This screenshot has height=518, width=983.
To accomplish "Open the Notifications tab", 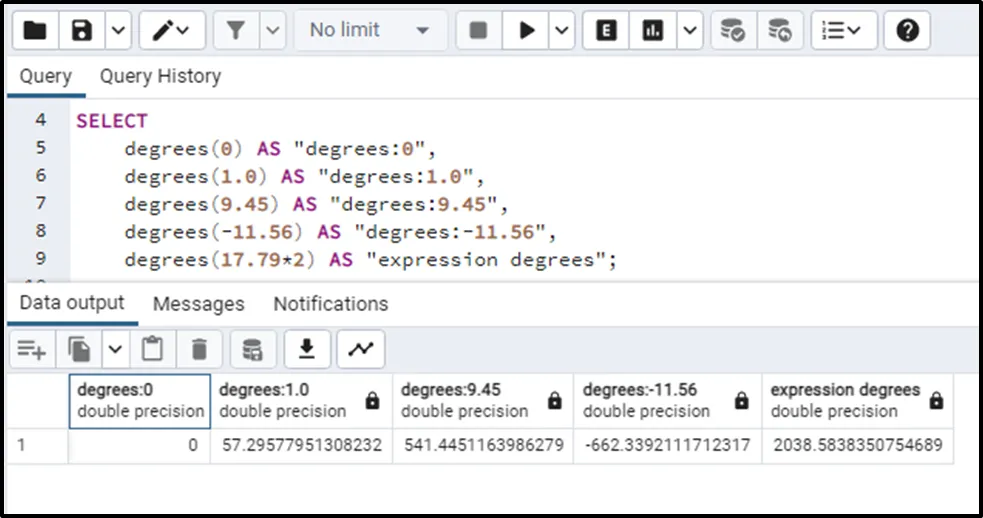I will coord(330,304).
